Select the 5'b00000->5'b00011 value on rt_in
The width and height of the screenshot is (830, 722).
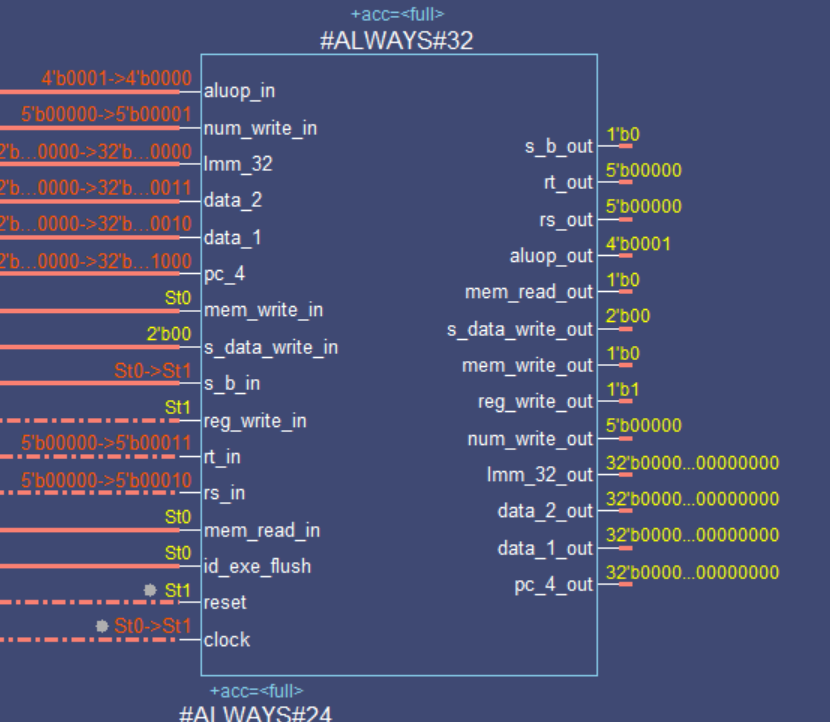[x=106, y=443]
